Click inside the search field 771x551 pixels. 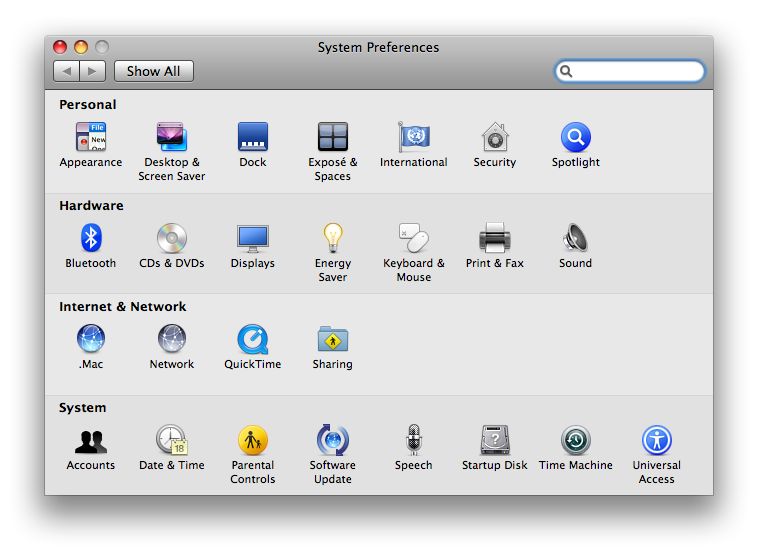(x=630, y=71)
